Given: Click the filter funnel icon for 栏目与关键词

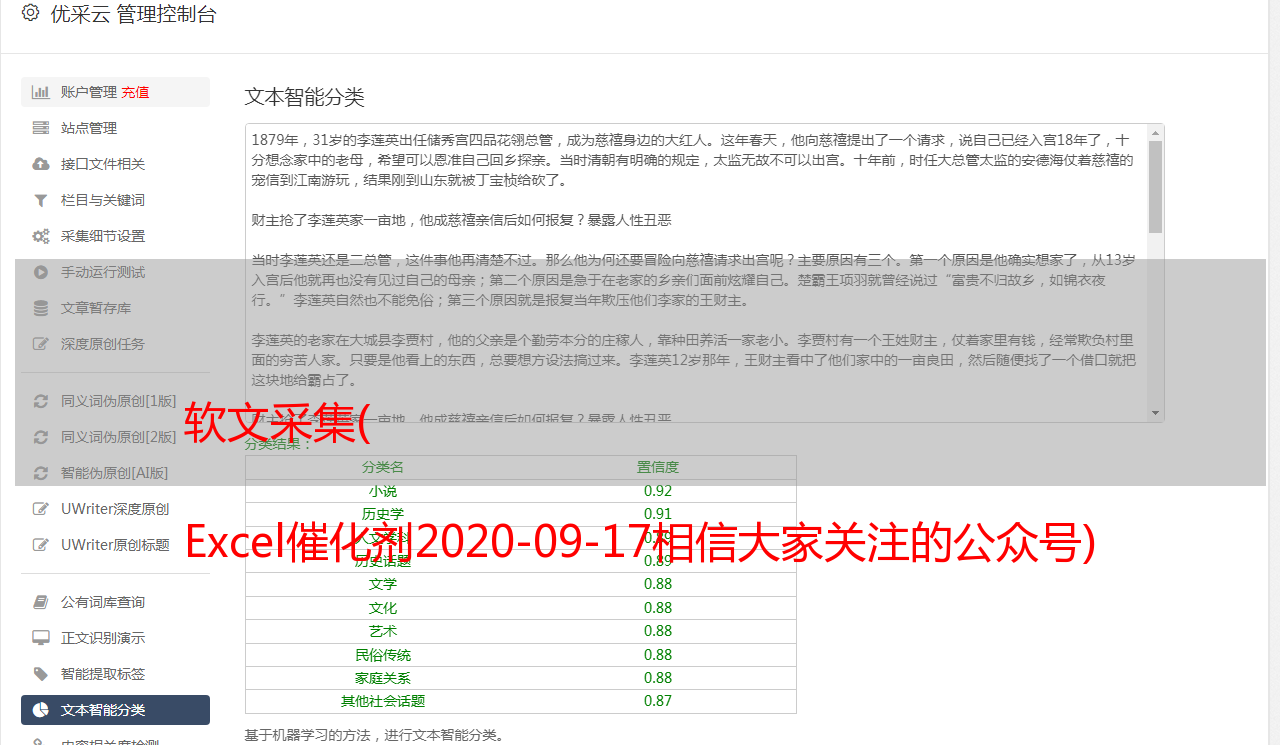Looking at the screenshot, I should click(41, 200).
